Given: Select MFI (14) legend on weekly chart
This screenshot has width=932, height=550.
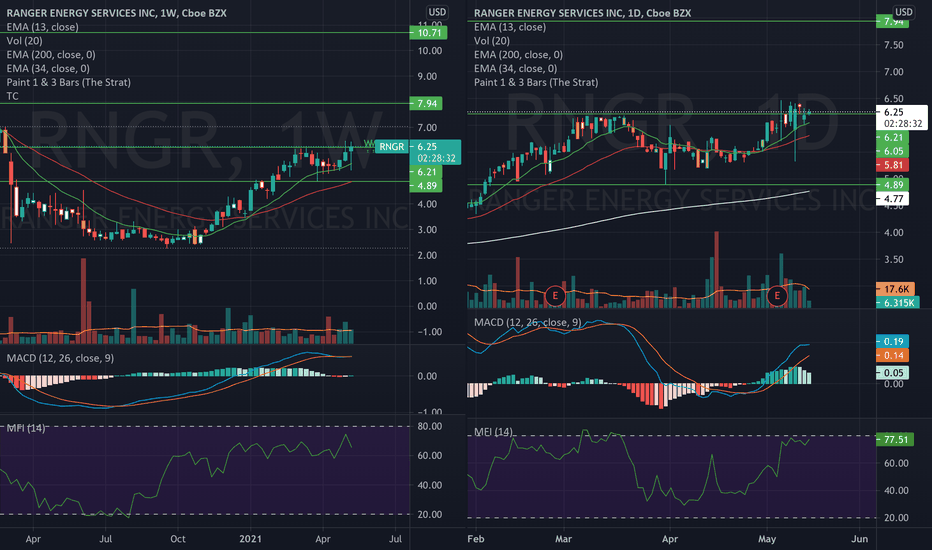Looking at the screenshot, I should click(x=26, y=428).
